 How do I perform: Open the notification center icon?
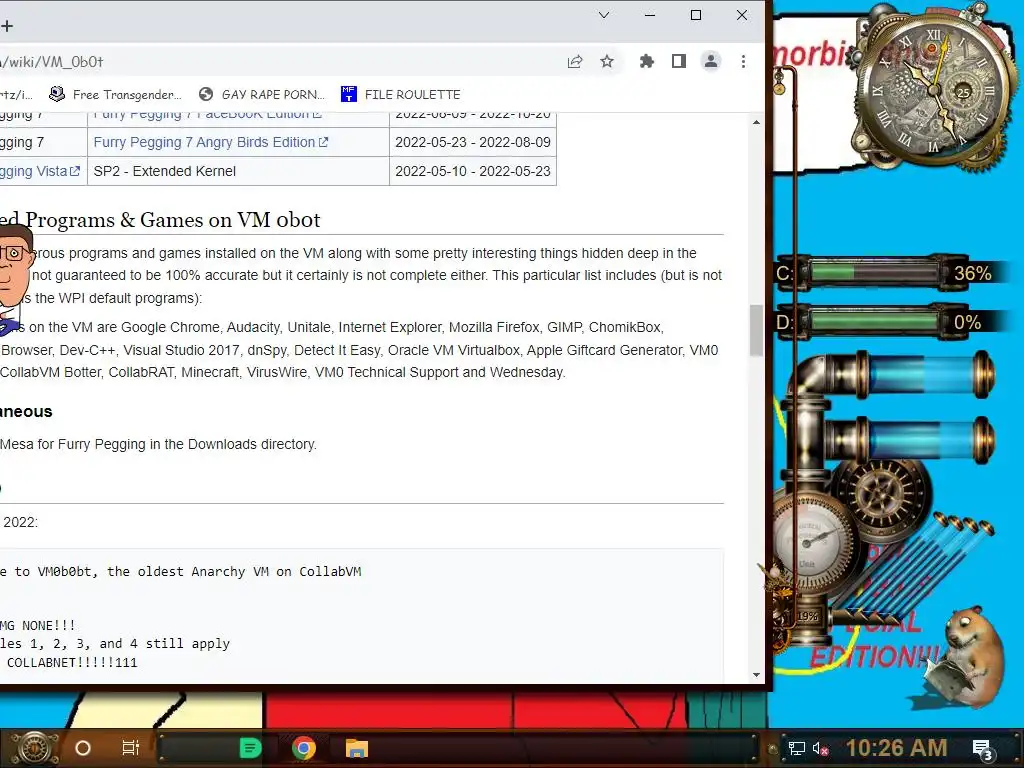(x=983, y=749)
